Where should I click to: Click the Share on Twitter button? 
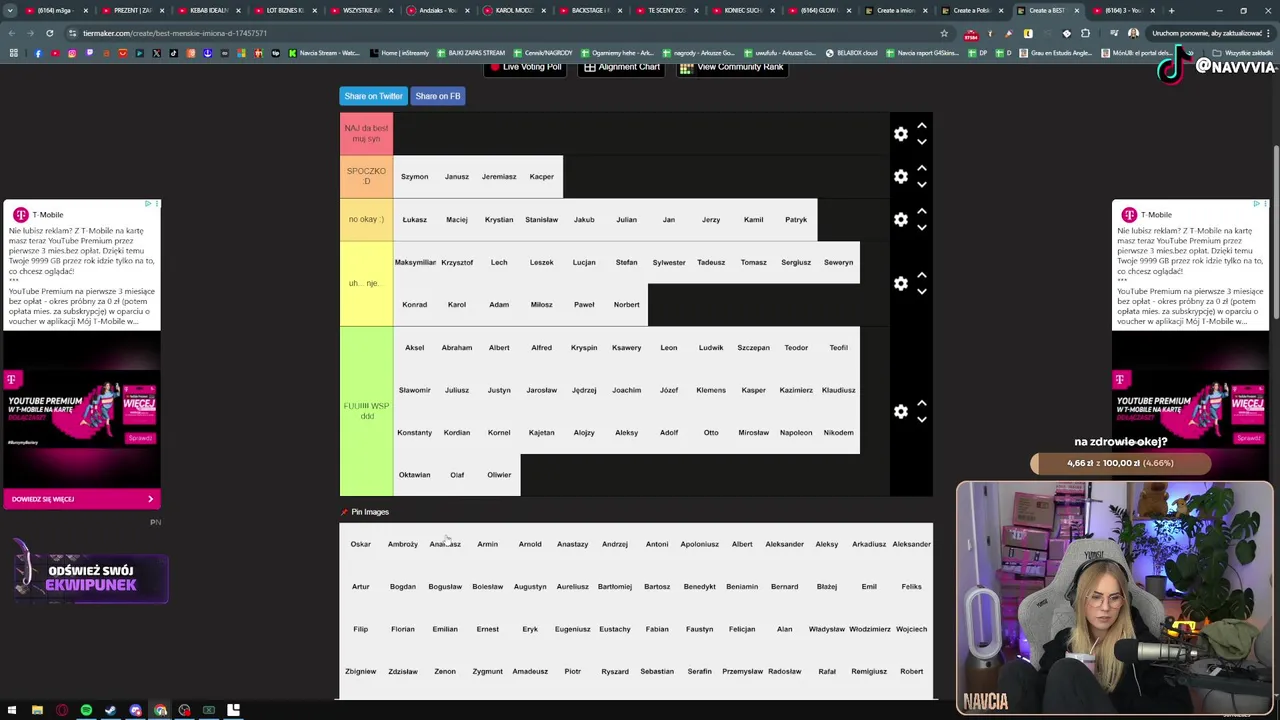pos(373,96)
